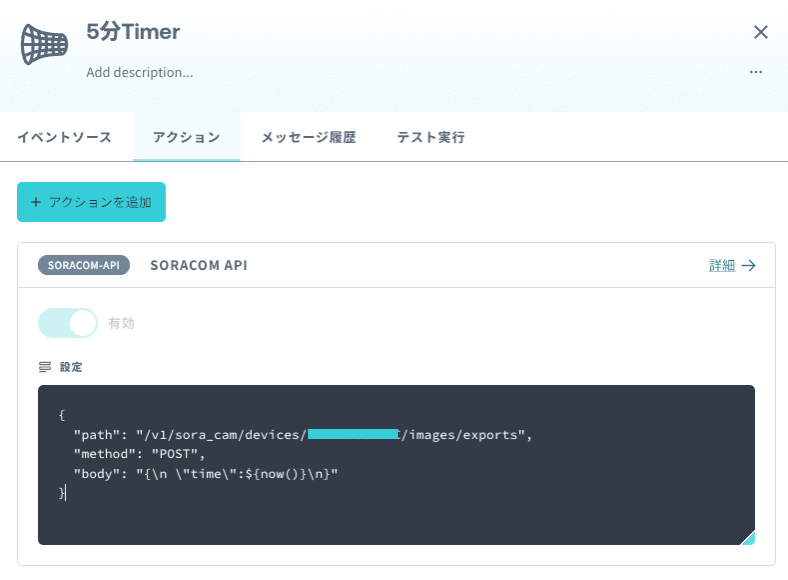Click the "path" line in the config
The width and height of the screenshot is (788, 580).
[x=303, y=435]
